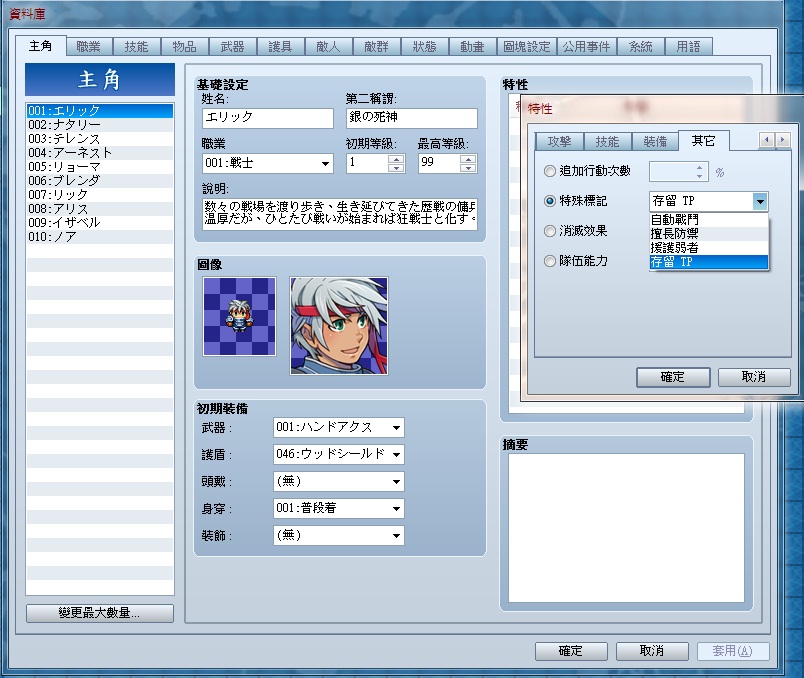Switch to the 技能 database tab

[136, 47]
